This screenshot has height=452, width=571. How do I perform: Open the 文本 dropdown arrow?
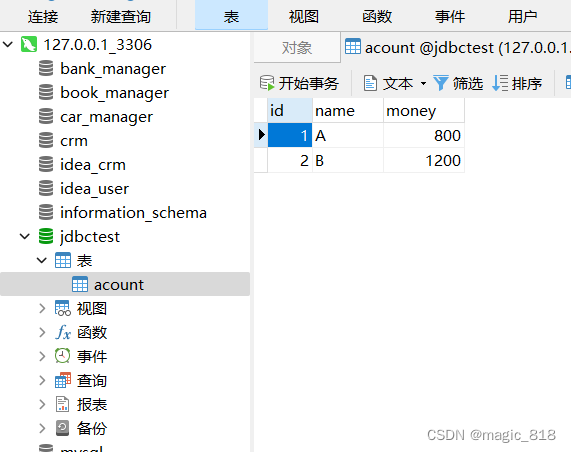[423, 83]
